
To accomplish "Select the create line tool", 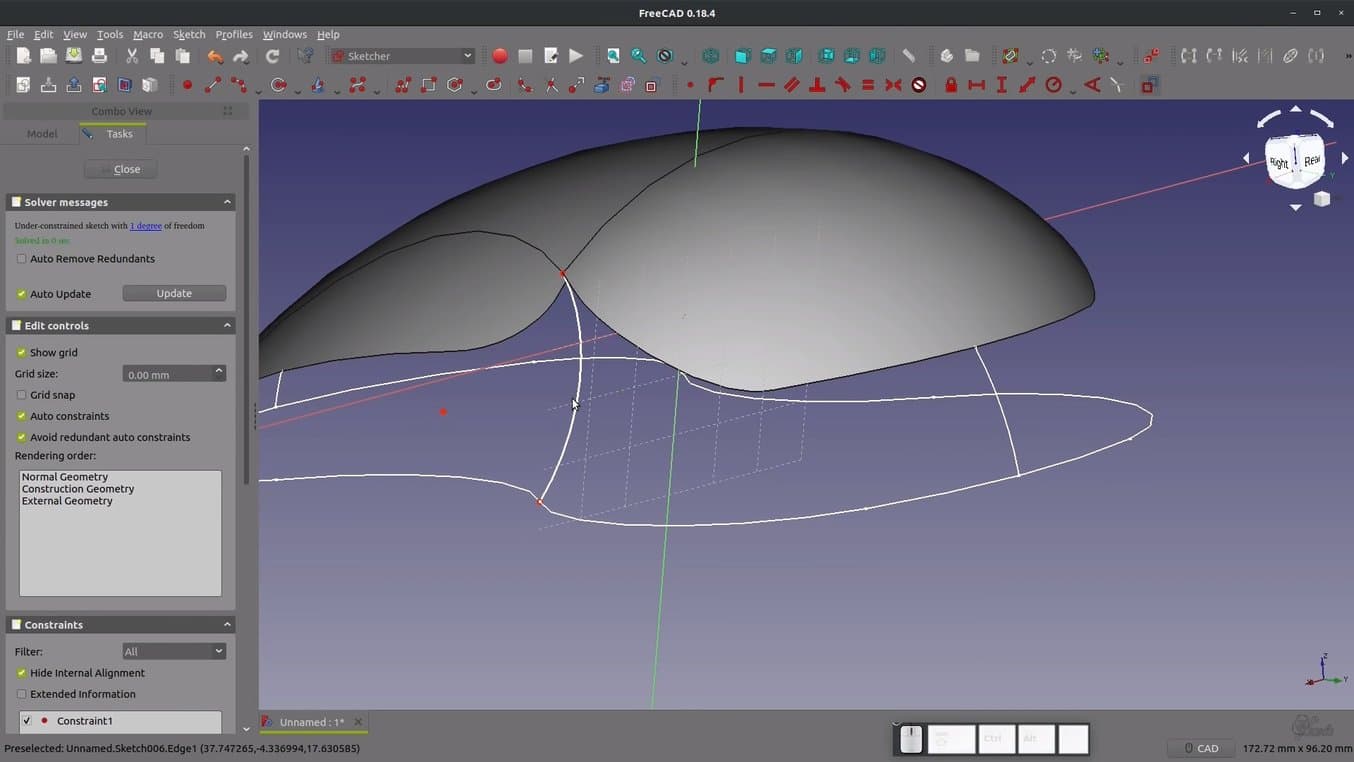I will click(213, 86).
